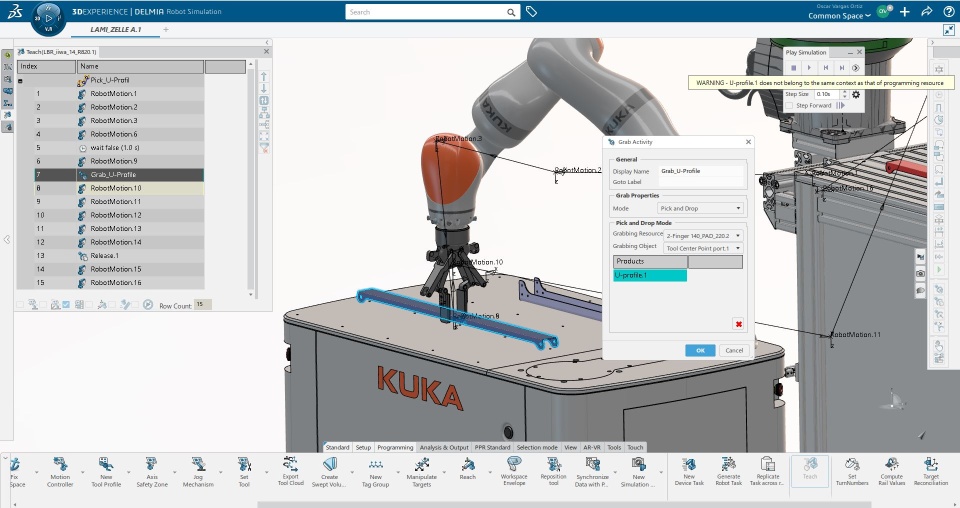
Task: Open the Setup tab
Action: (x=363, y=447)
